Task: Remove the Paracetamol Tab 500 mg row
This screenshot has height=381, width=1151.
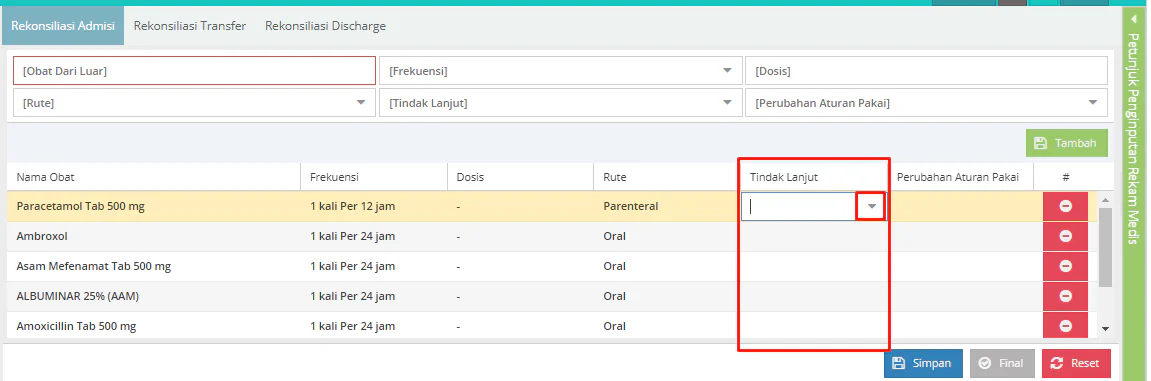Action: point(1065,206)
